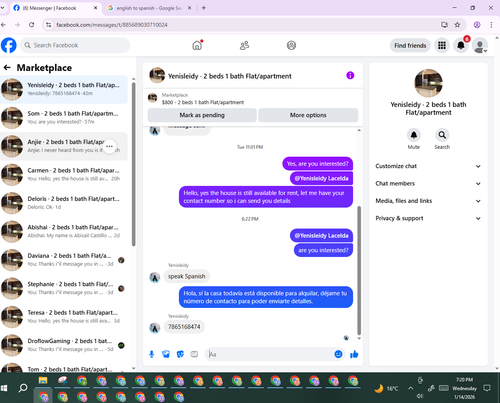This screenshot has height=403, width=500.
Task: Click the Mute bell icon
Action: point(414,135)
